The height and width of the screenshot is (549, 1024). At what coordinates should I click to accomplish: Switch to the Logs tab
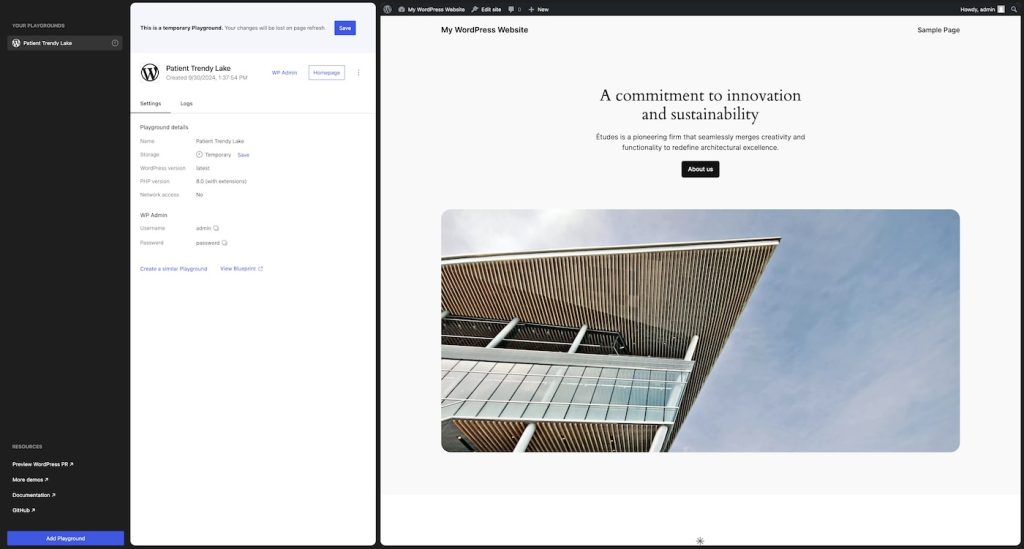tap(186, 104)
